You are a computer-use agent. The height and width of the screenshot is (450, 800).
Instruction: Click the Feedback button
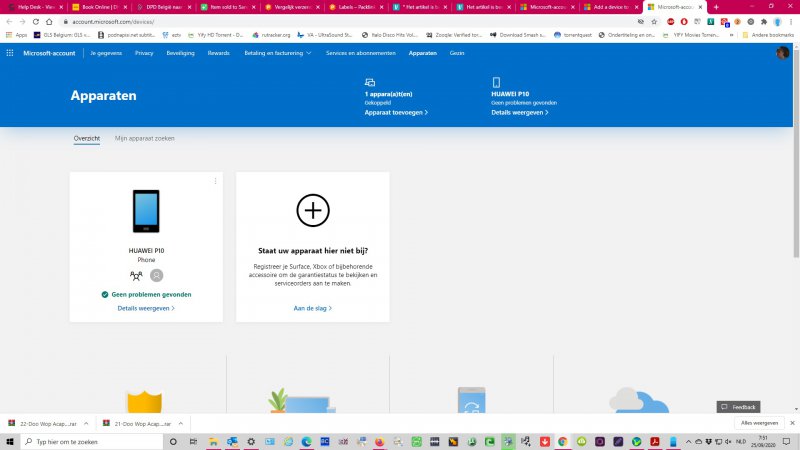coord(738,407)
